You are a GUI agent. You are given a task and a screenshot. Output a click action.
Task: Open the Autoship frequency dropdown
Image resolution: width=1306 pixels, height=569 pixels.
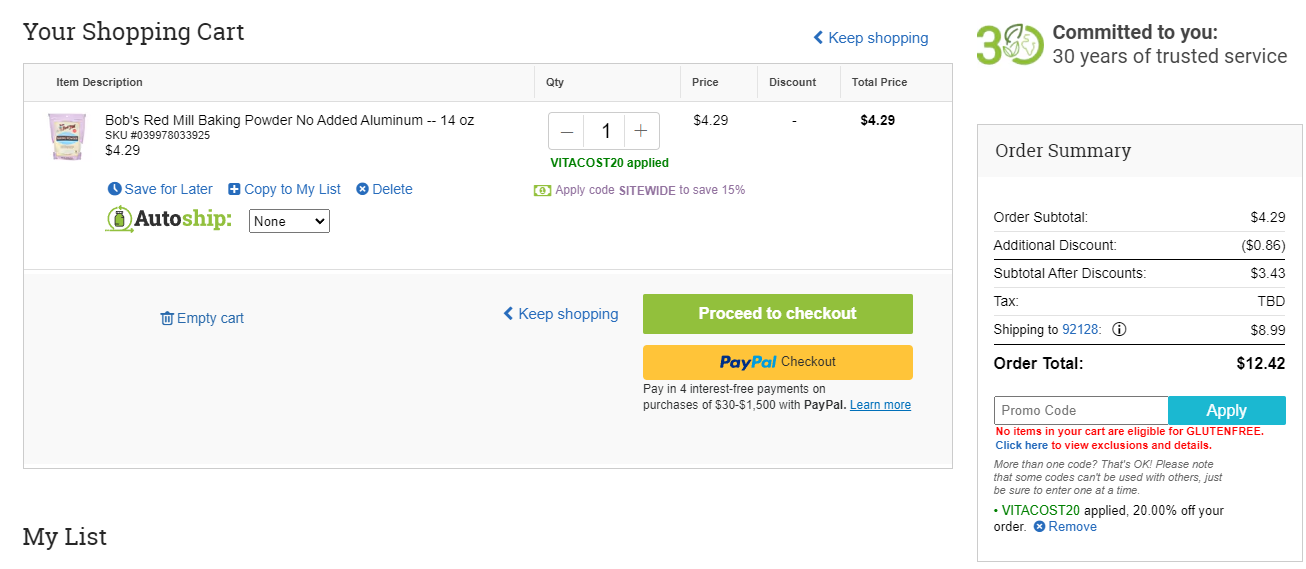pos(289,221)
